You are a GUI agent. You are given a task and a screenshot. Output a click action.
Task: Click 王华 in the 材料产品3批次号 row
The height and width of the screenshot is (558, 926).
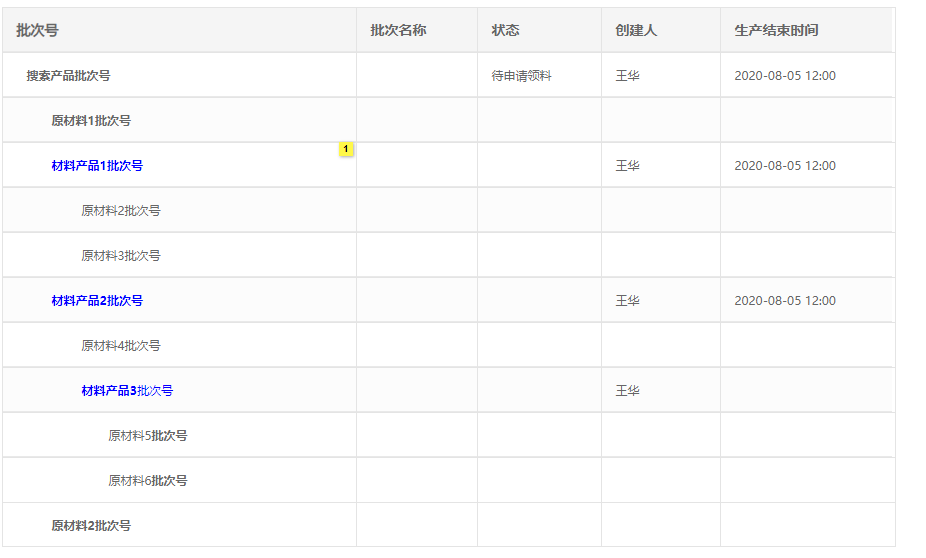(627, 391)
